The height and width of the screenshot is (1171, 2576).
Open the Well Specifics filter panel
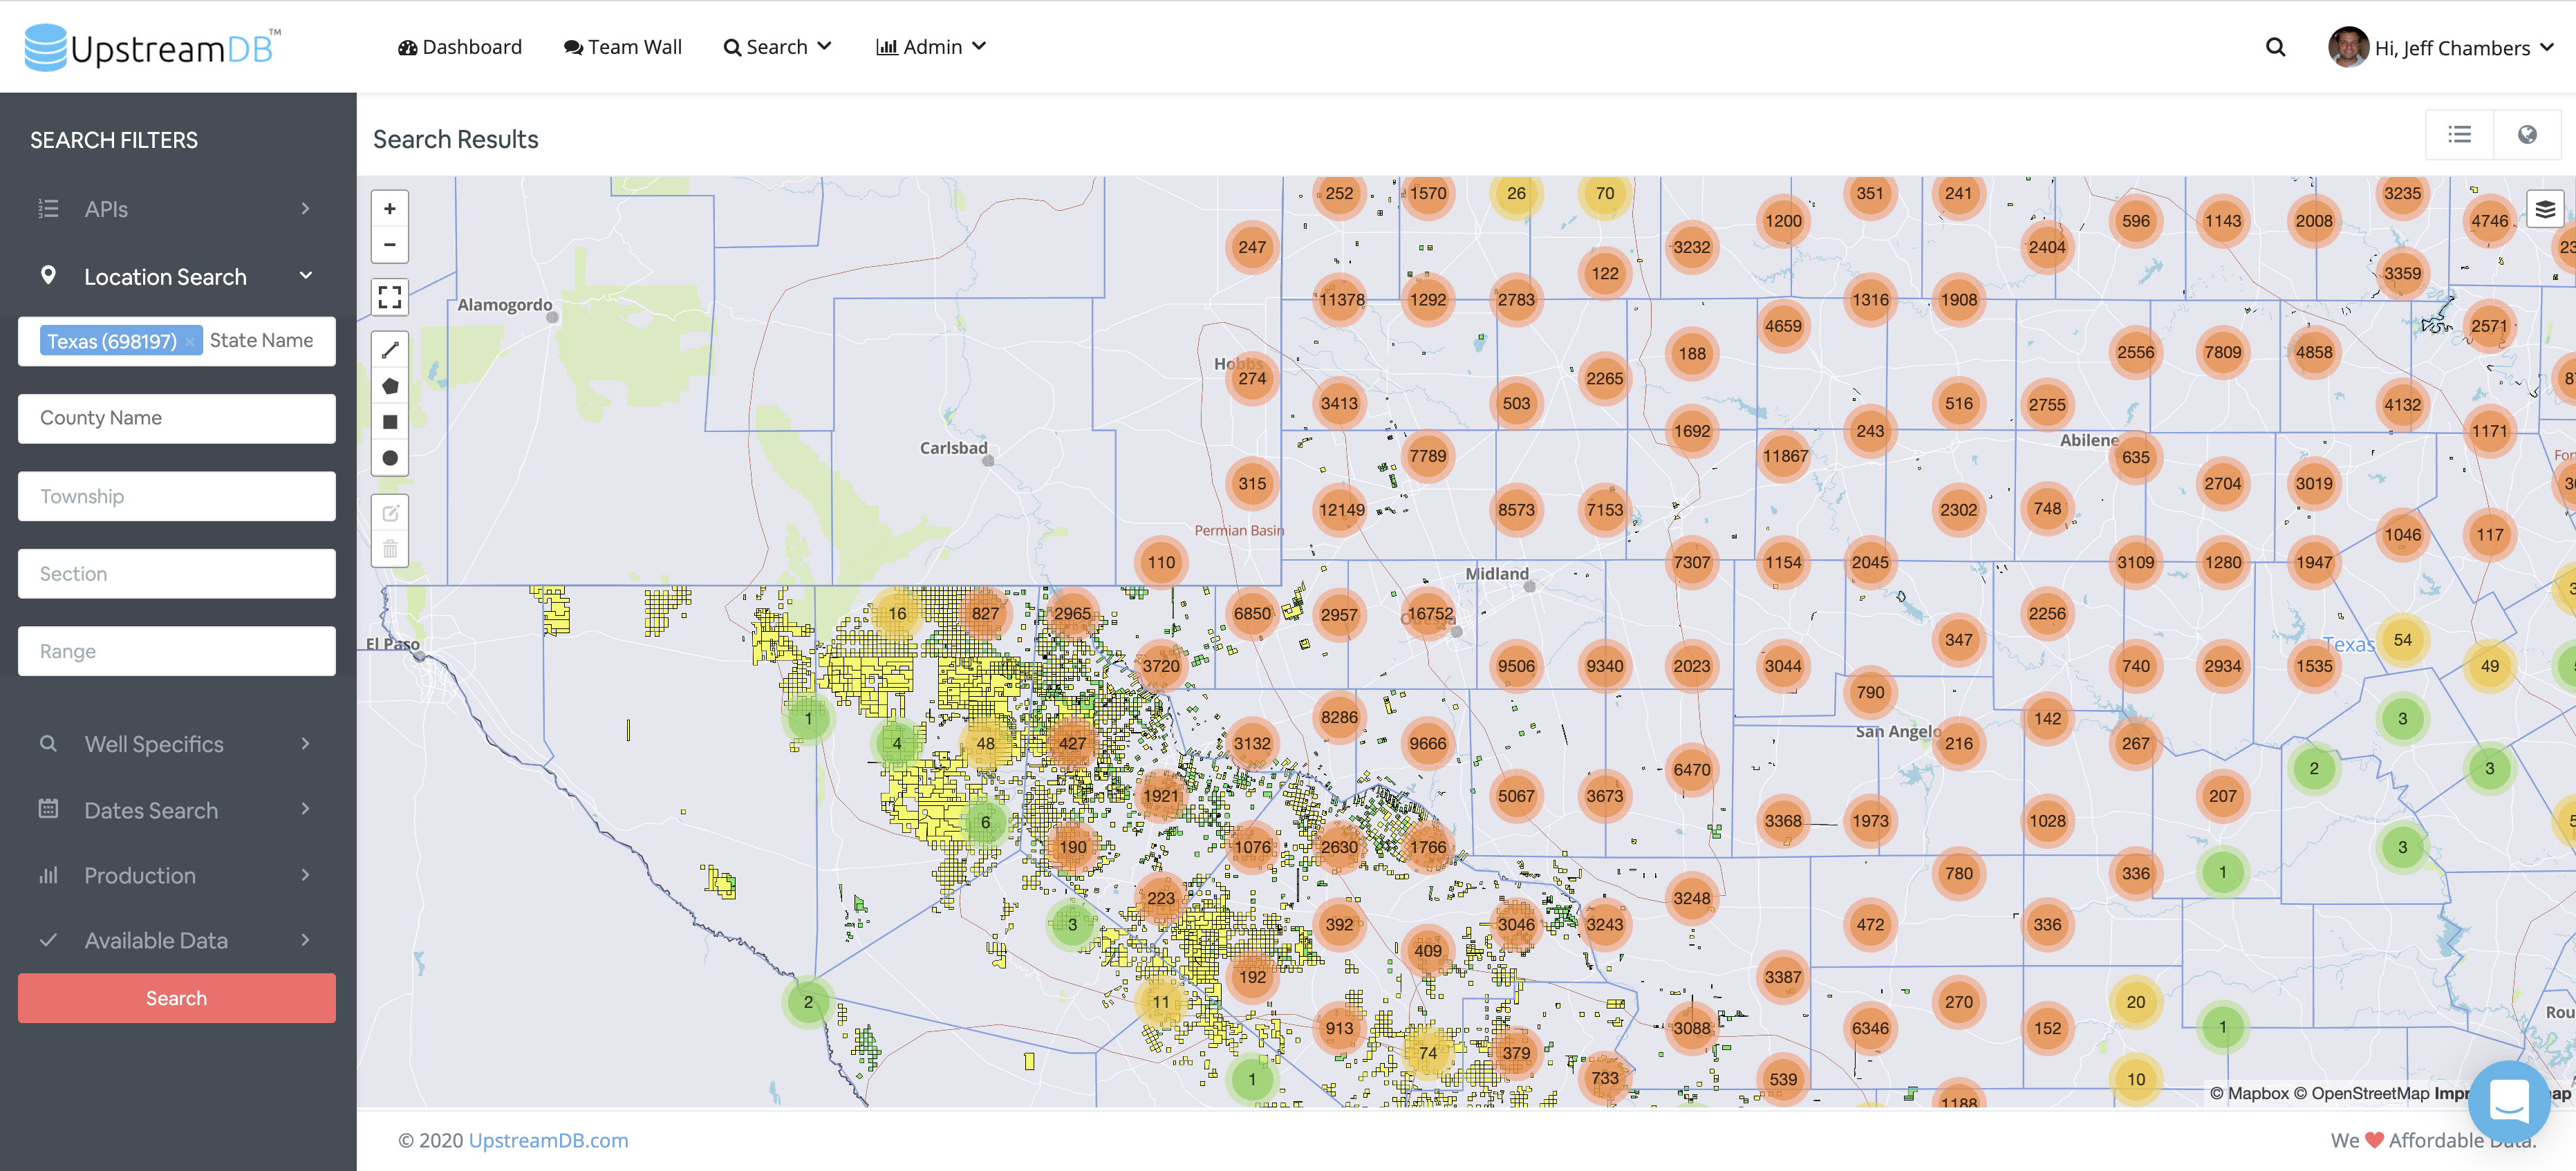[176, 743]
